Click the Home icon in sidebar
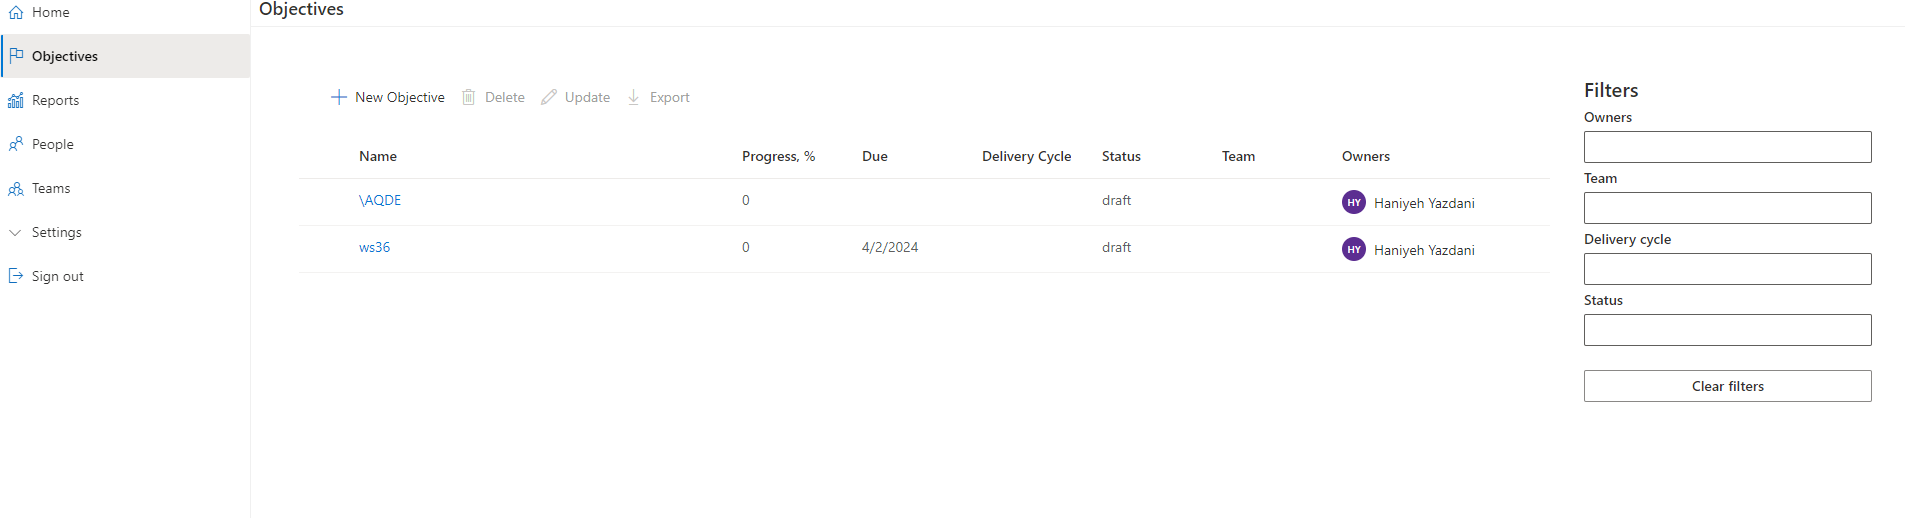Screen dimensions: 1905x518 [x=16, y=13]
